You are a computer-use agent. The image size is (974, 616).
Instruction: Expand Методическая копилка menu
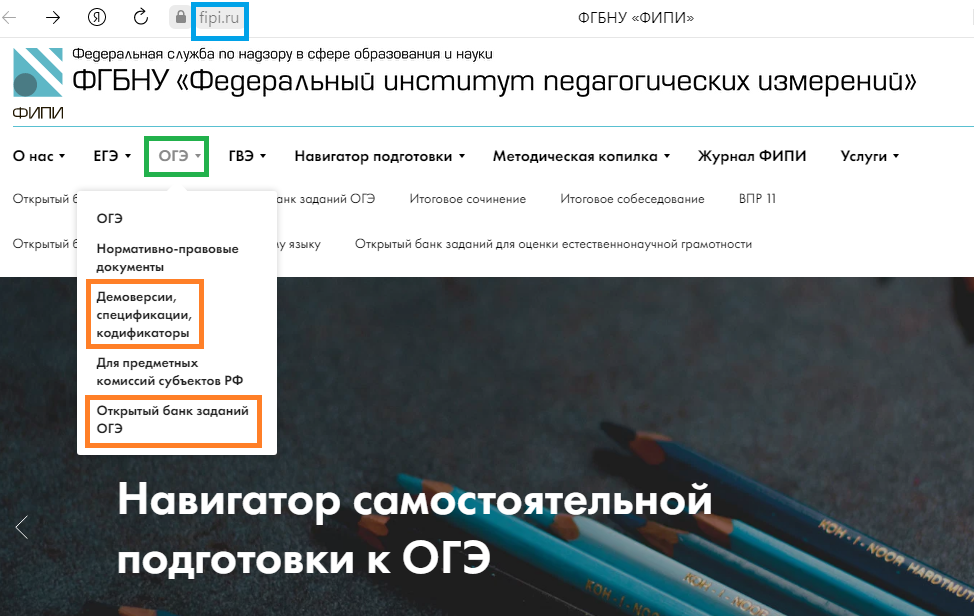click(581, 156)
